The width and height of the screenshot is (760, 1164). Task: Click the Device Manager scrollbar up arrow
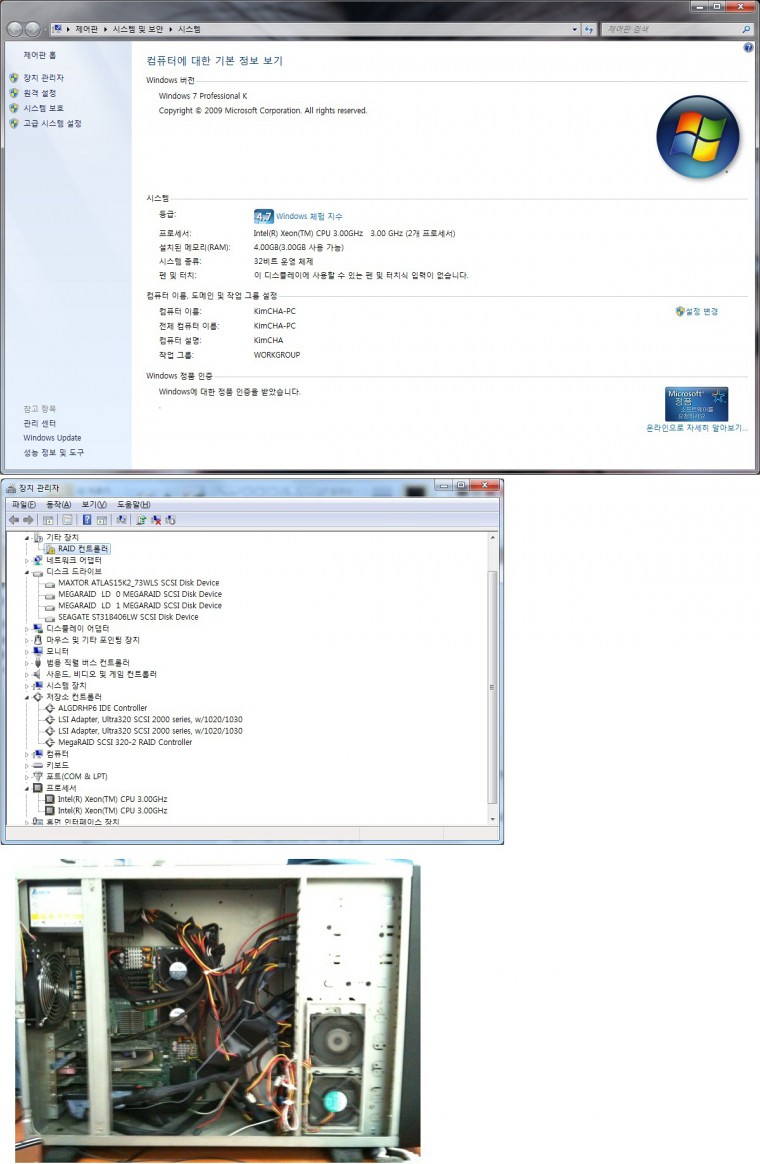[492, 537]
